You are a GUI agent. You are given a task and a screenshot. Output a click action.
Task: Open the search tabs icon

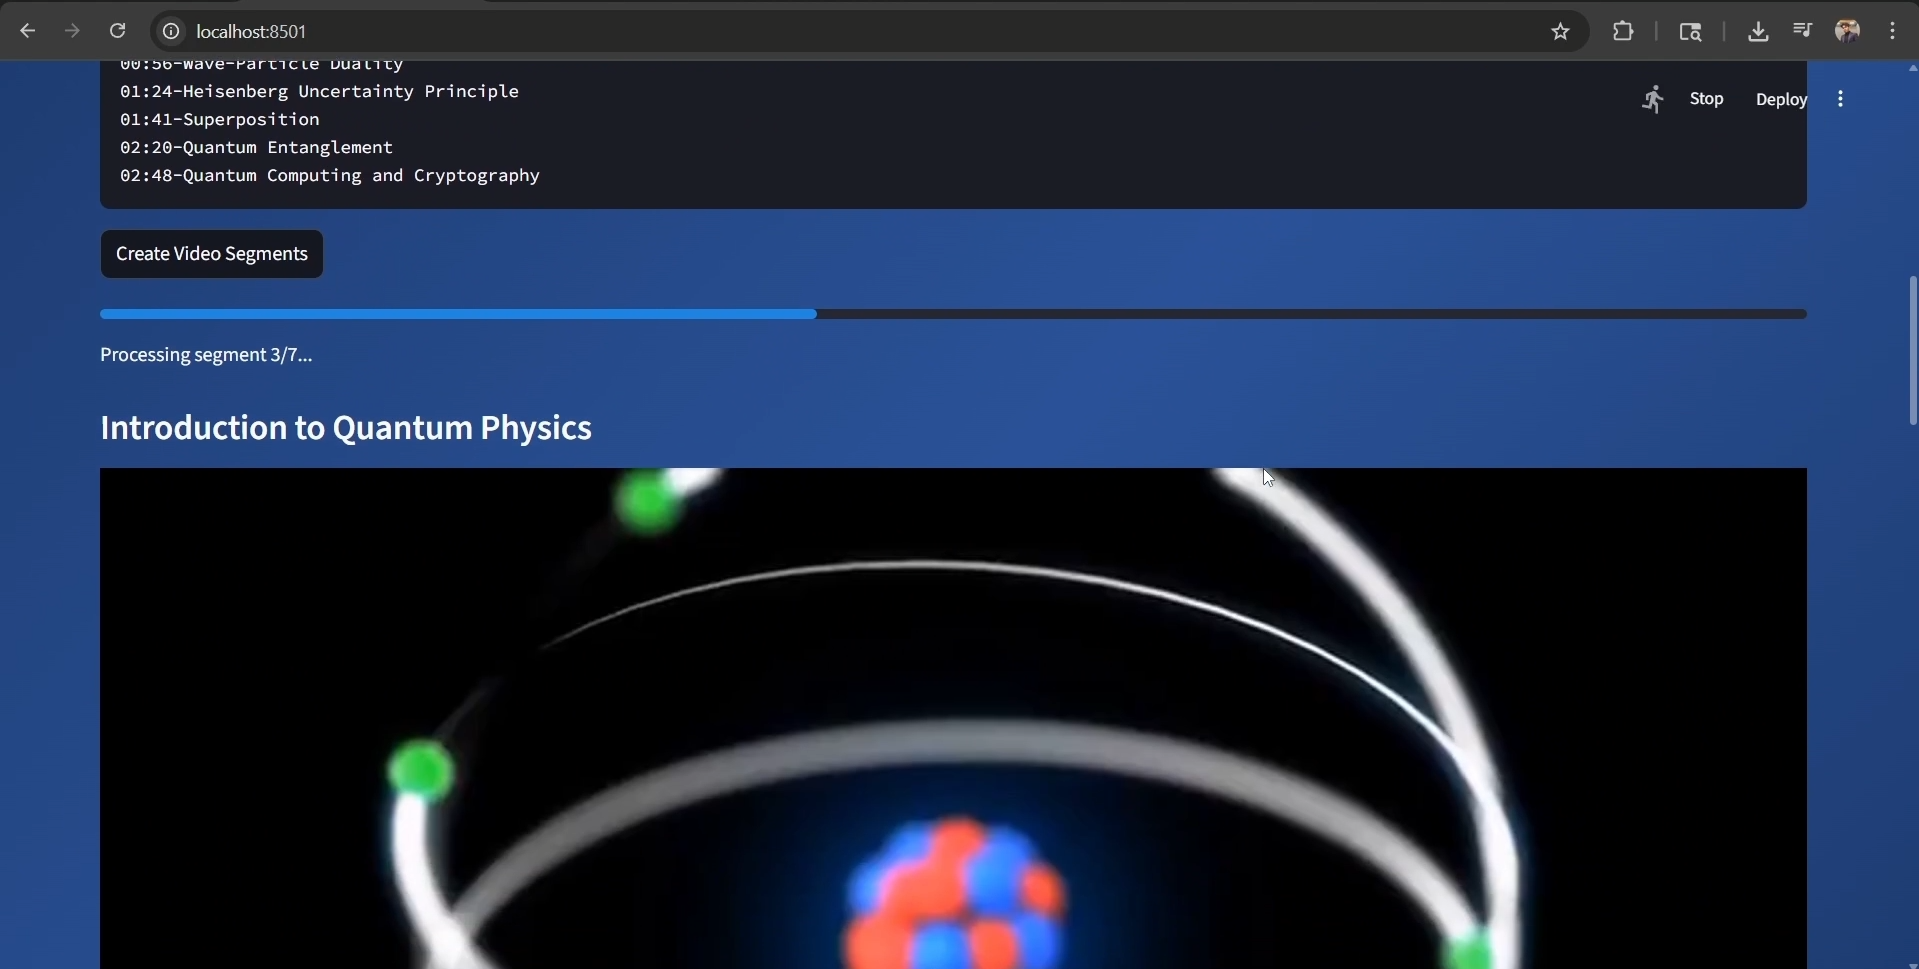pos(1691,32)
